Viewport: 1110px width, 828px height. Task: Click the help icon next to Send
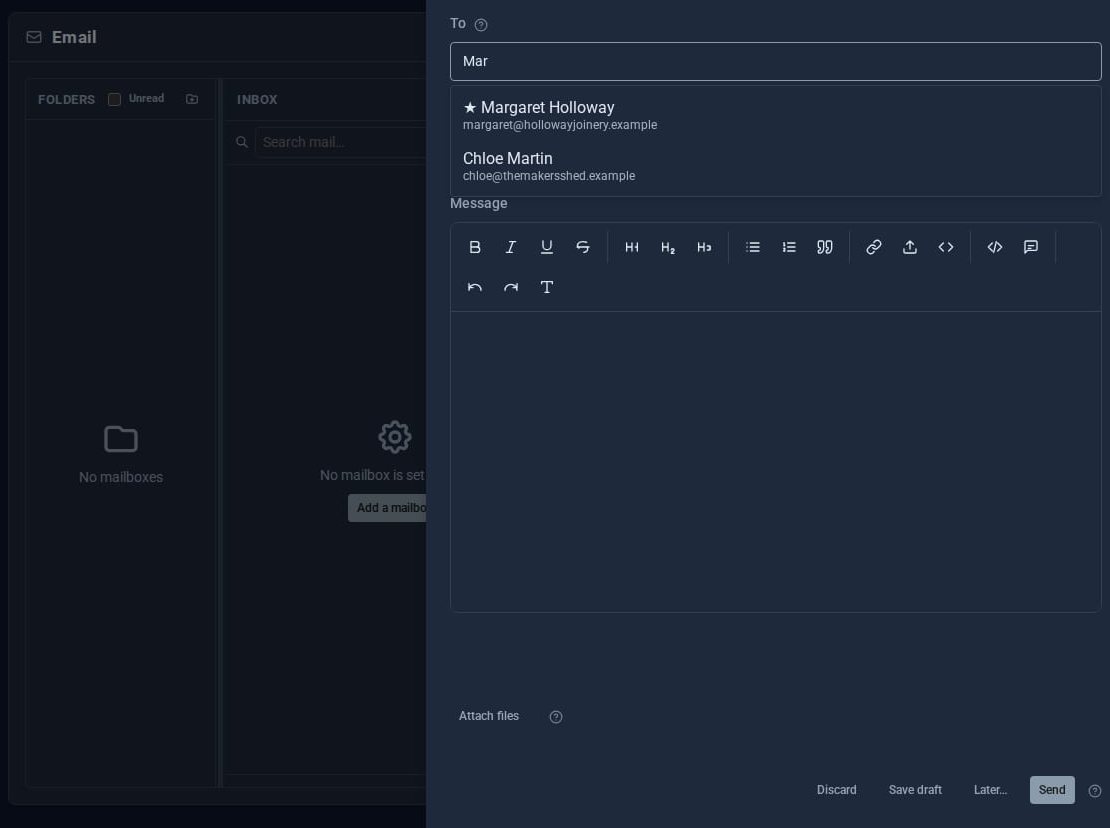(1094, 791)
